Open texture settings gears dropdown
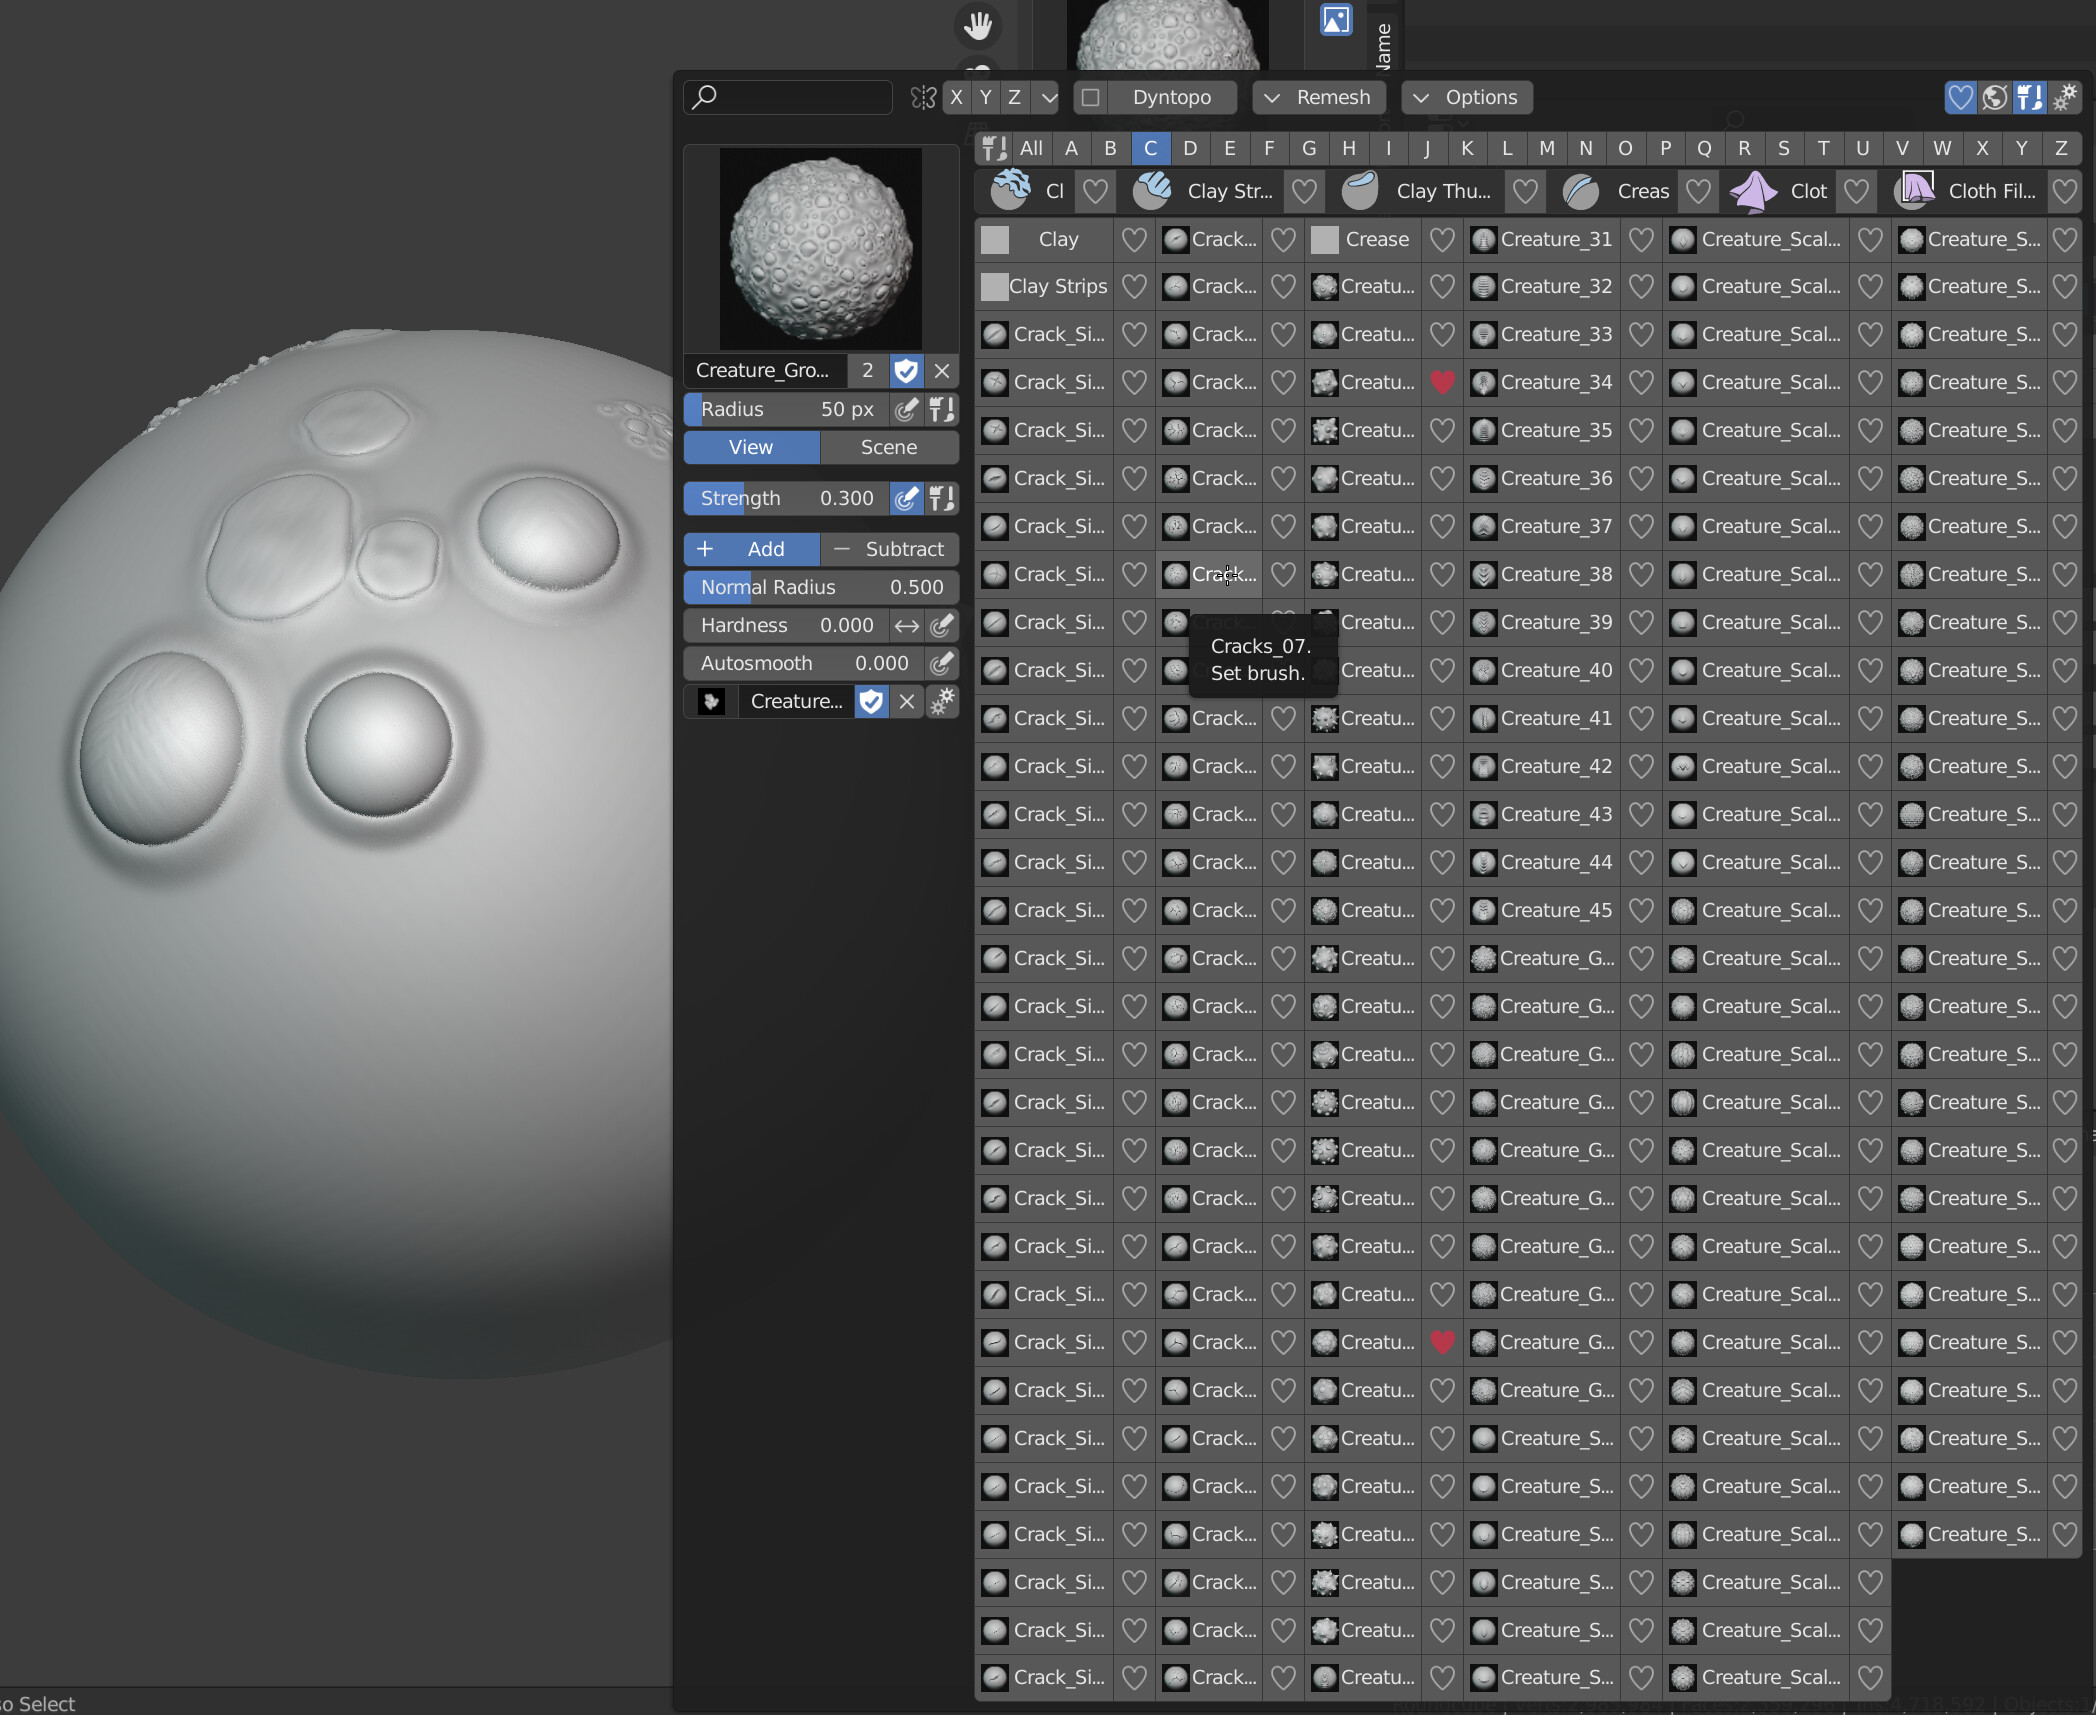 (941, 701)
